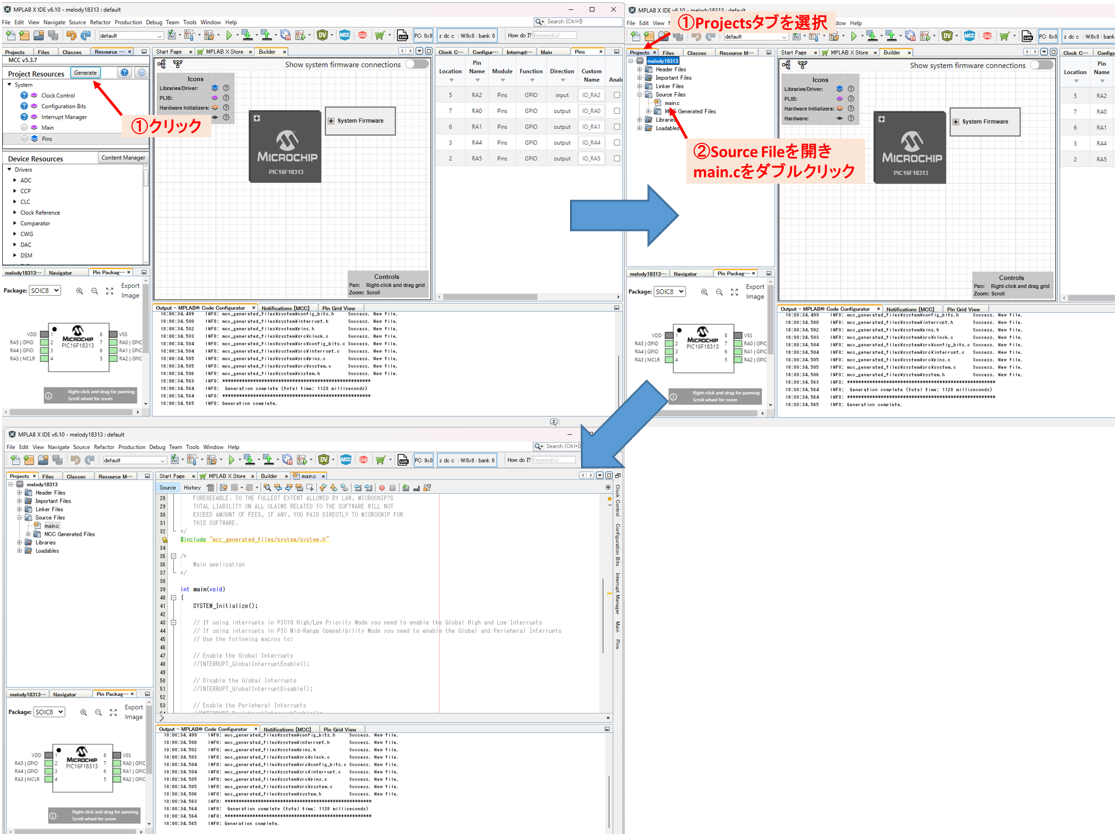Viewport: 1115px width, 834px height.
Task: Click blue help icon beside Generate button
Action: pyautogui.click(x=124, y=73)
